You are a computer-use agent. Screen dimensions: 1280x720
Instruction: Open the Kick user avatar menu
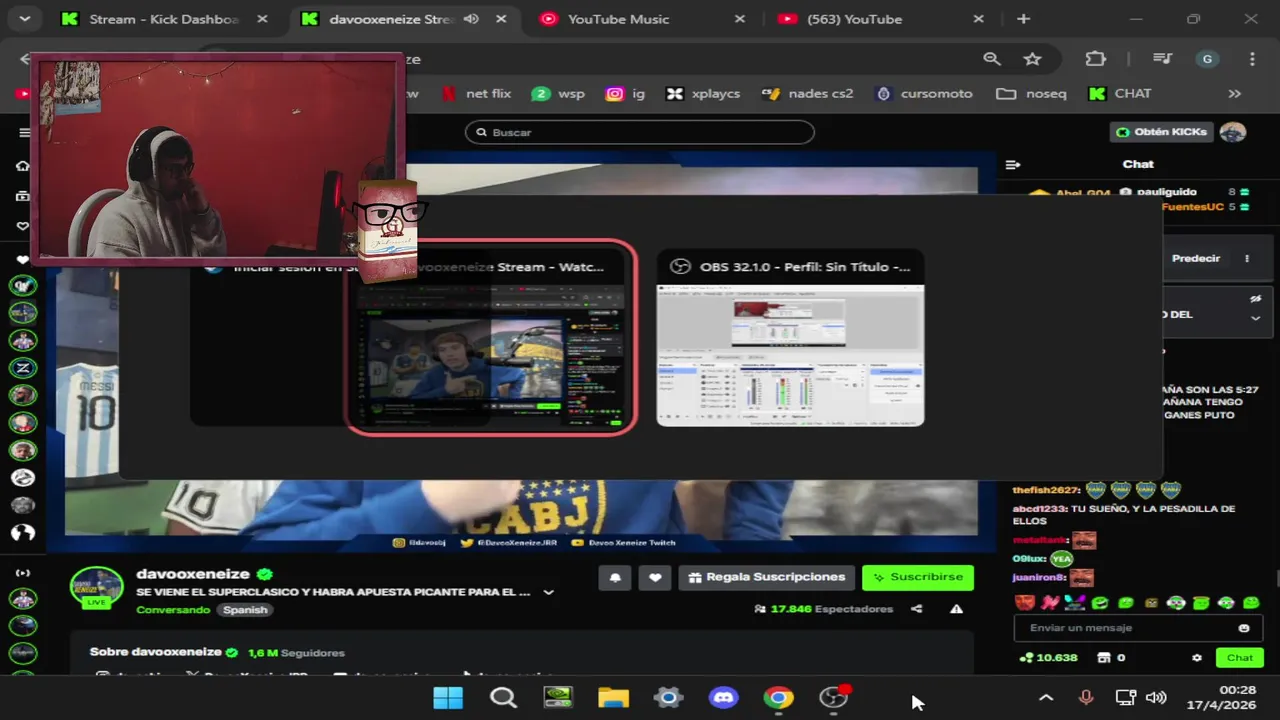1233,132
